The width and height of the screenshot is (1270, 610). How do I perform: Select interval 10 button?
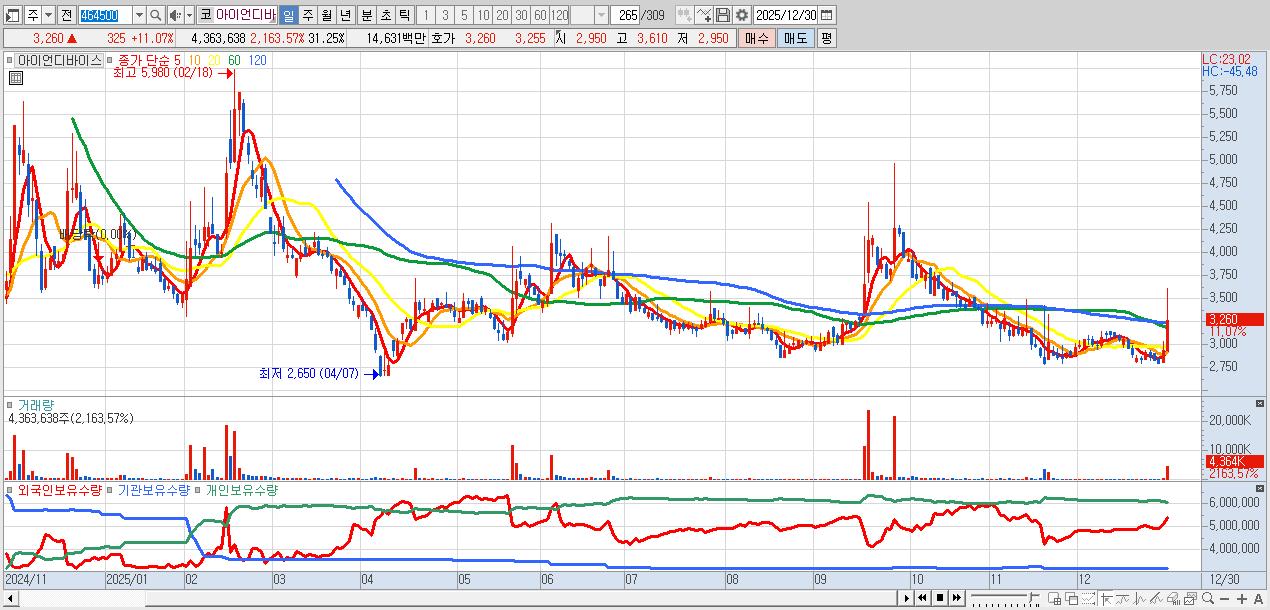(482, 16)
